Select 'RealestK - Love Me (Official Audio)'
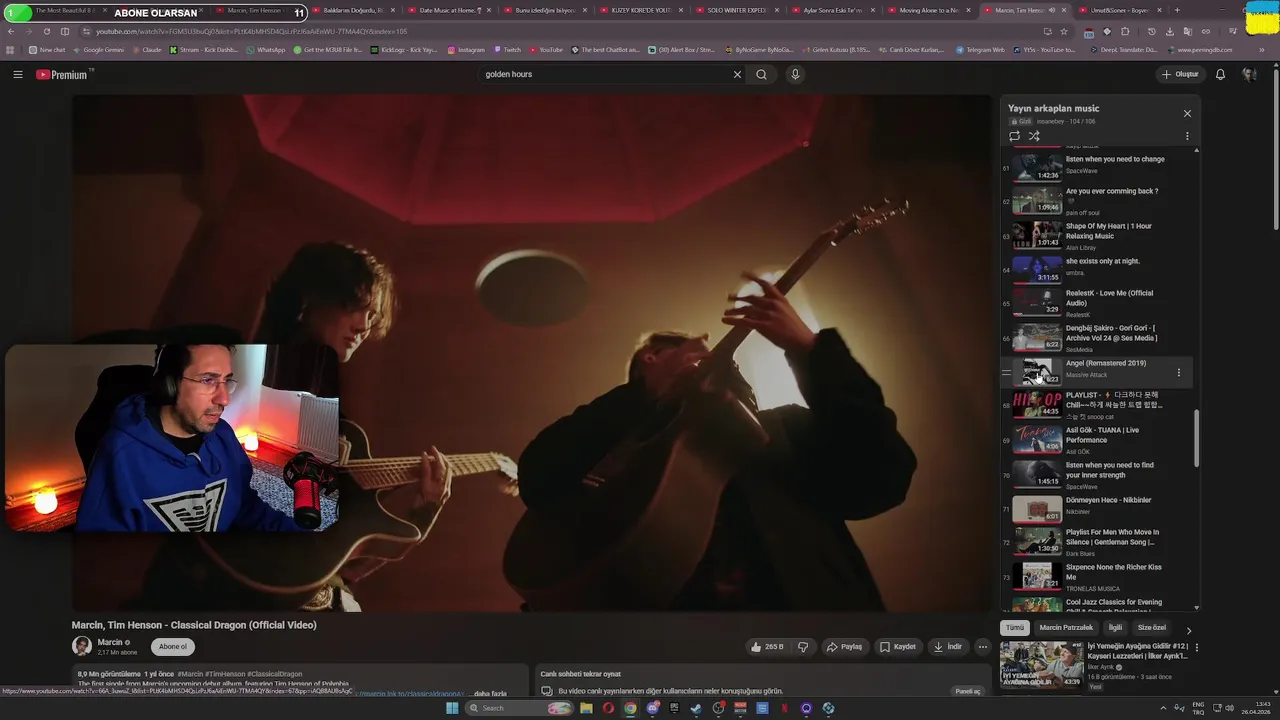 1097,303
